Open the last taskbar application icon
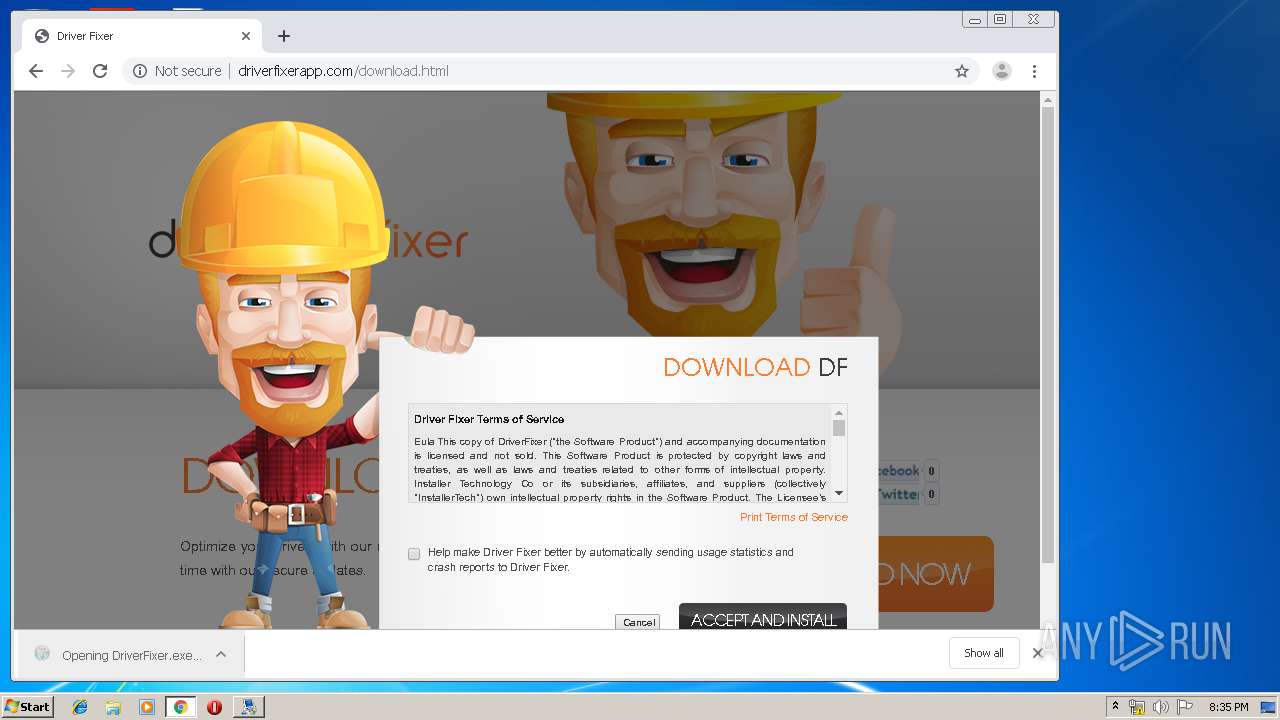The image size is (1280, 720). point(248,707)
